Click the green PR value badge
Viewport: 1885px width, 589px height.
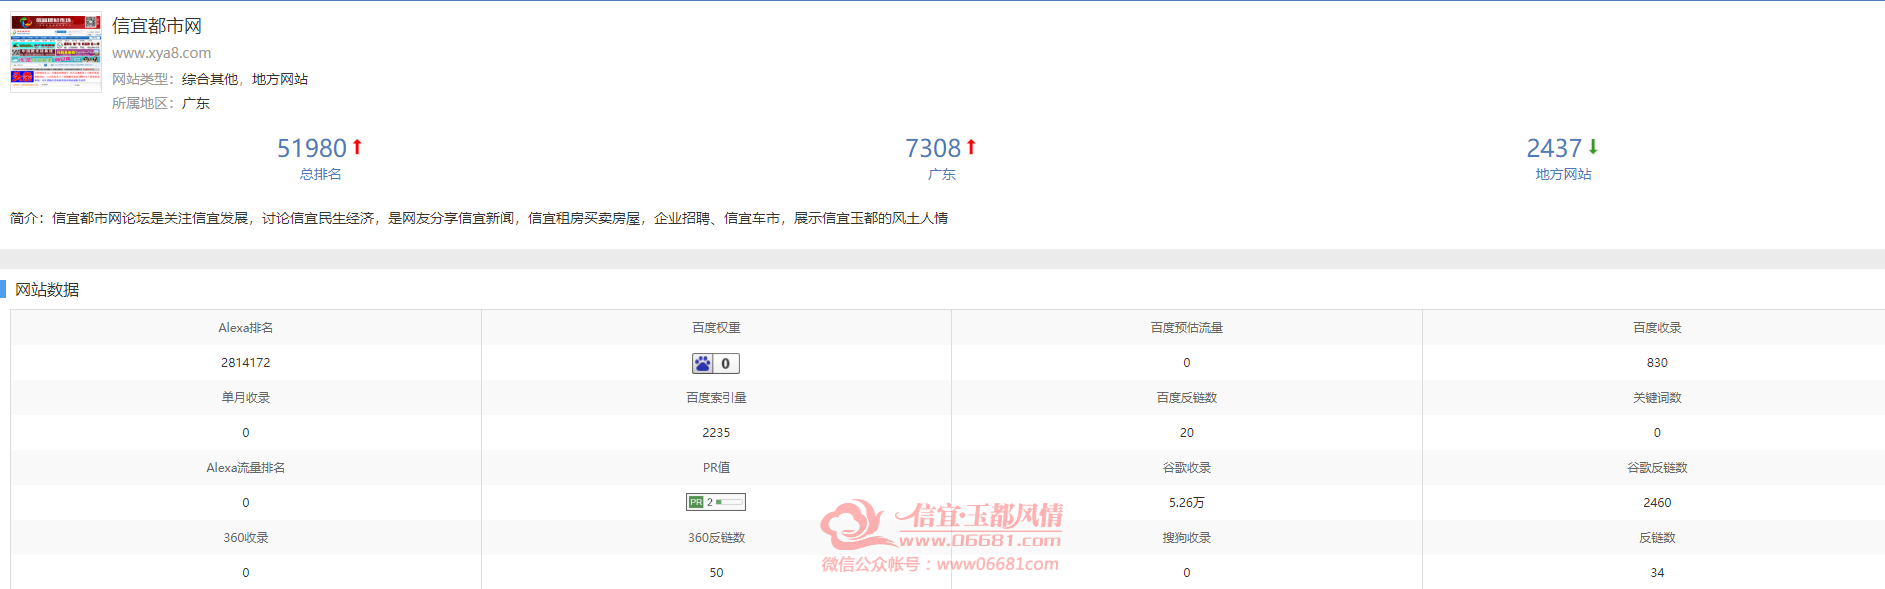716,502
